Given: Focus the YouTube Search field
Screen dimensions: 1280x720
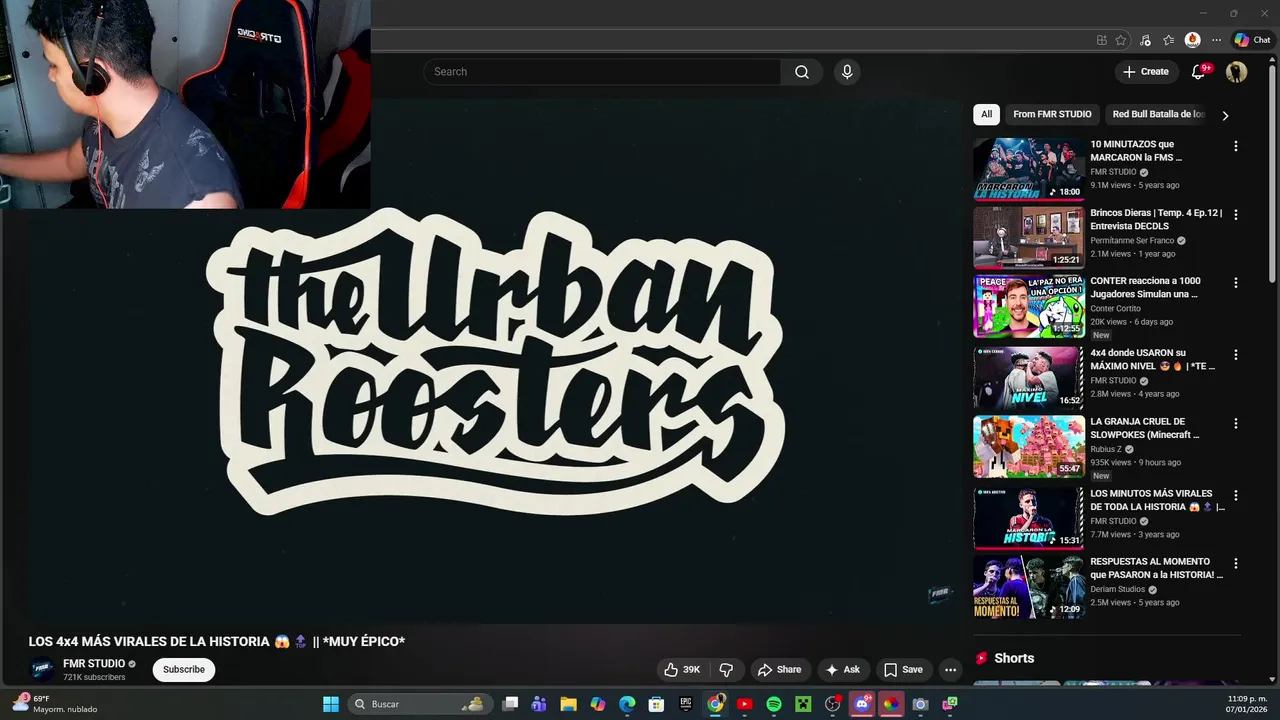Looking at the screenshot, I should coord(601,72).
